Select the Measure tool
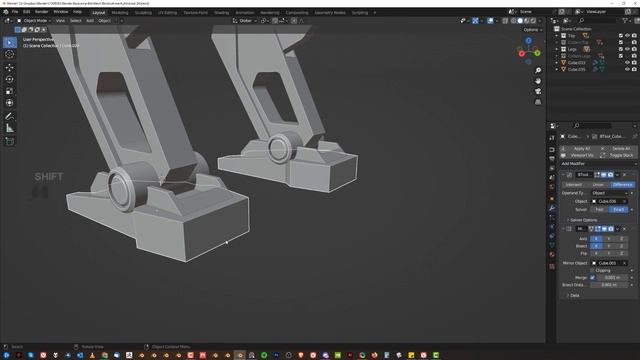Image resolution: width=640 pixels, height=360 pixels. 10,128
